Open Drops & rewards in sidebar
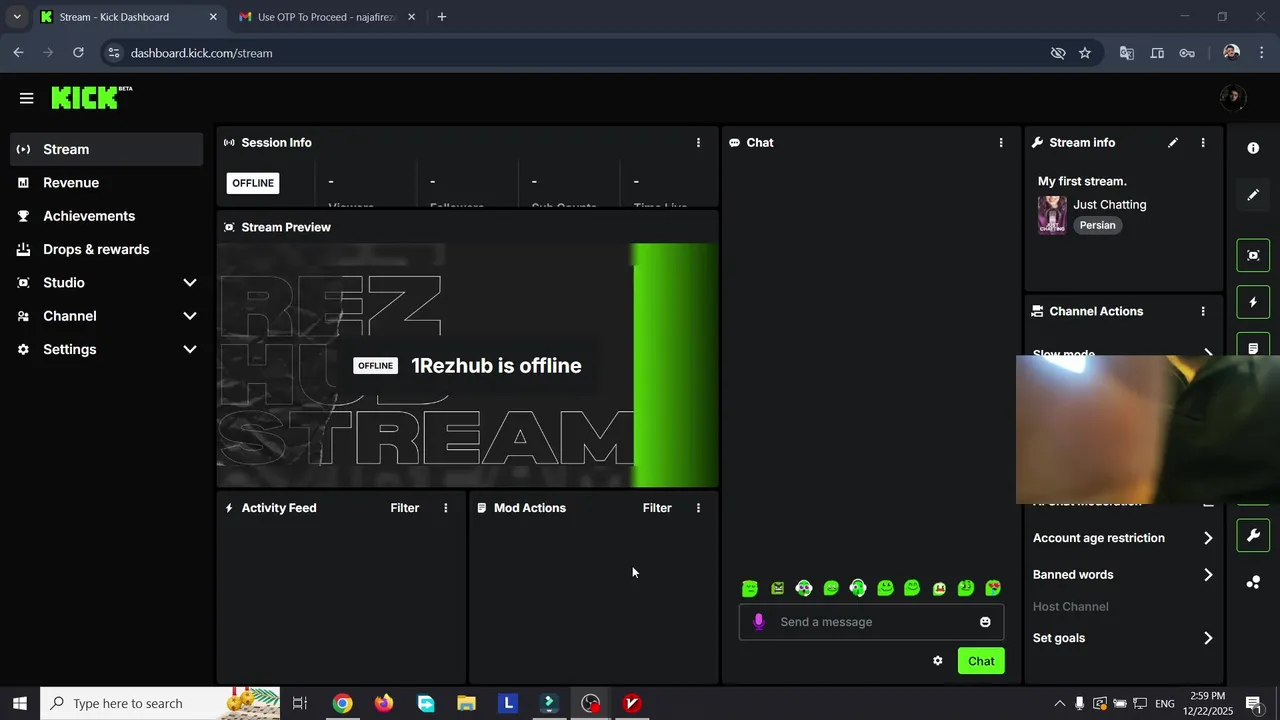Viewport: 1280px width, 720px height. tap(106, 249)
